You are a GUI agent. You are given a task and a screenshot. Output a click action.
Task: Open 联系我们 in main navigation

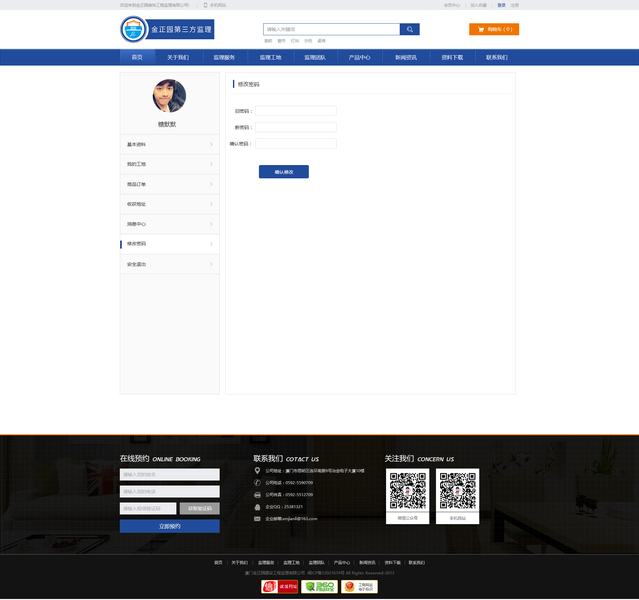click(497, 57)
